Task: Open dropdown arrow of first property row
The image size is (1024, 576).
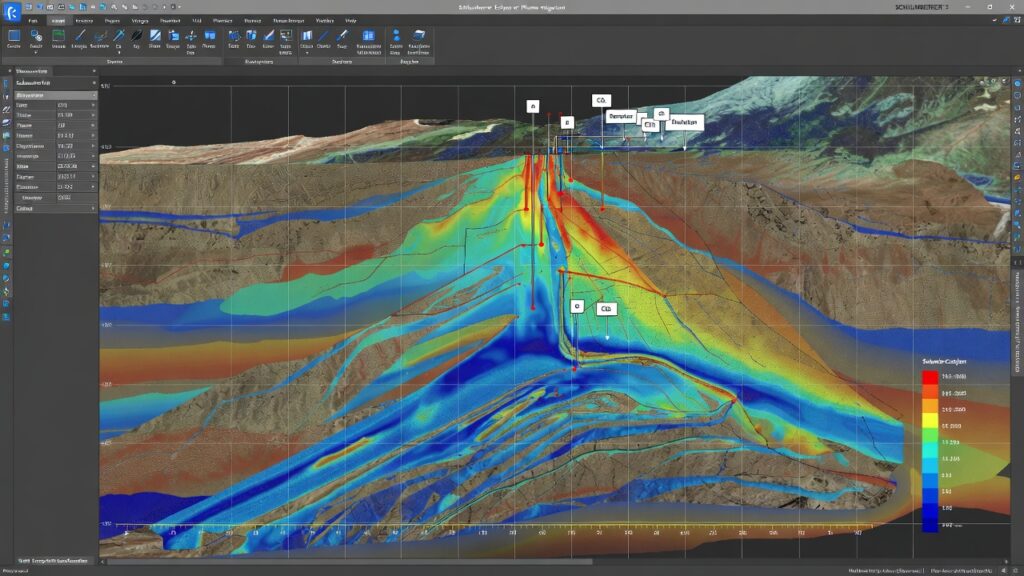Action: (x=94, y=105)
